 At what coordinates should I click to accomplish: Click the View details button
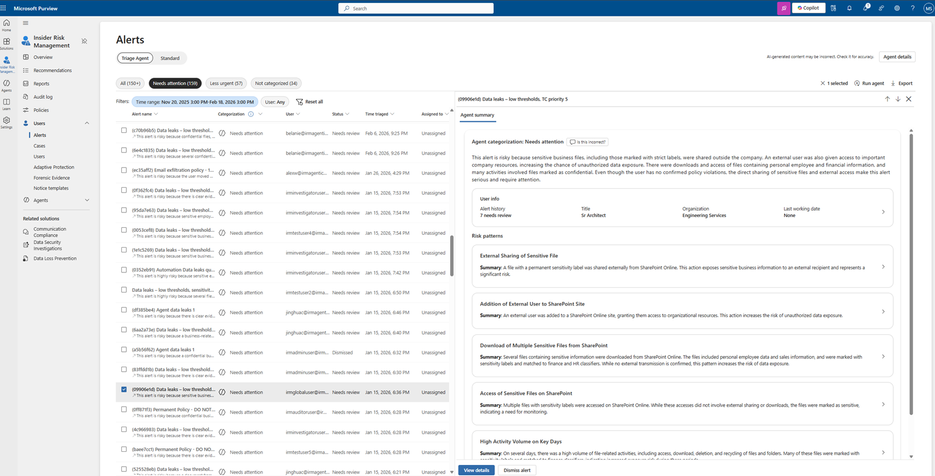tap(476, 470)
